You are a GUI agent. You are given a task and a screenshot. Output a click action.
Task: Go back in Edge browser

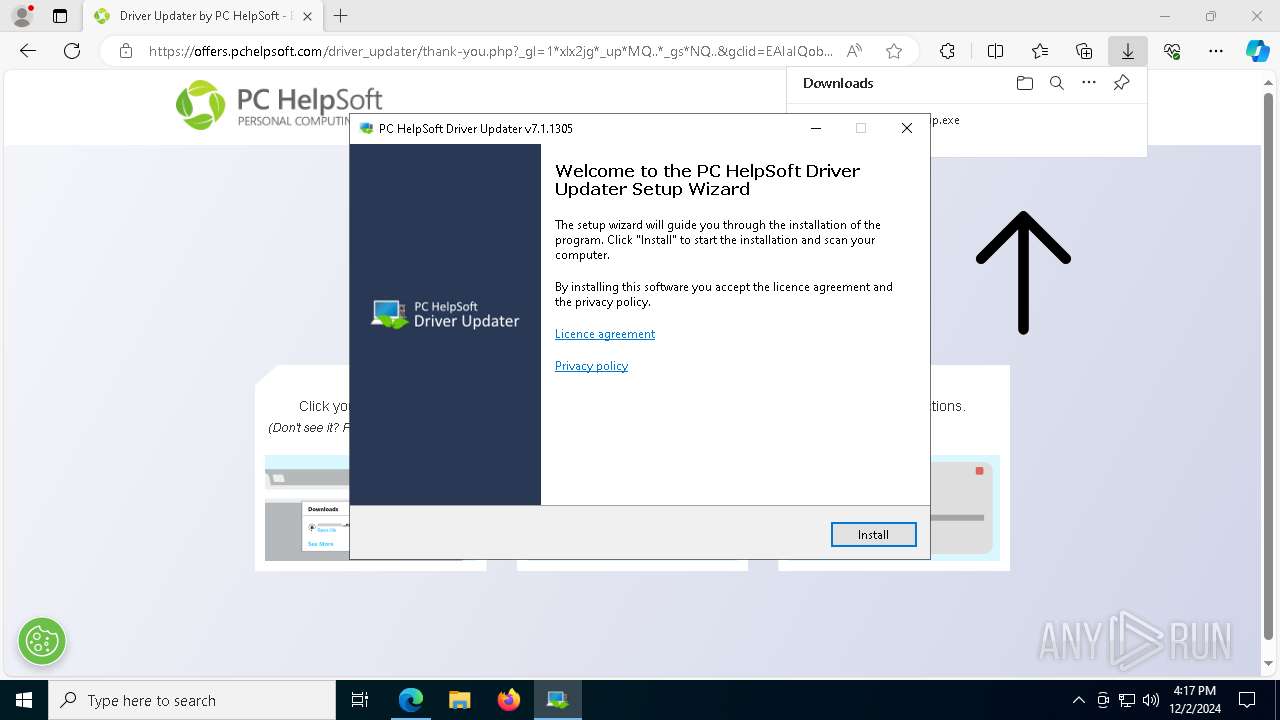click(x=28, y=51)
